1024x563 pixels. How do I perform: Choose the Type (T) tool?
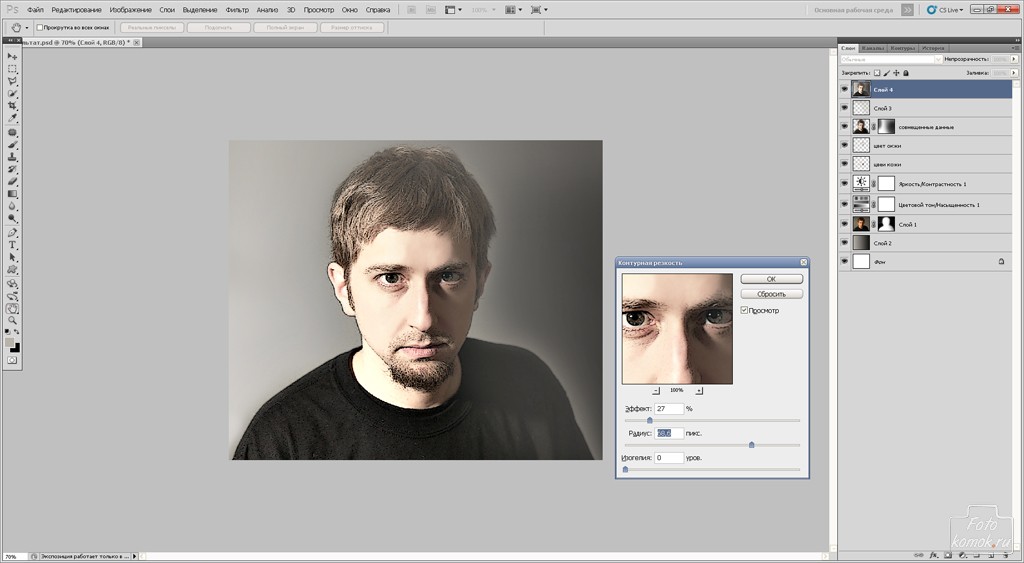[13, 245]
